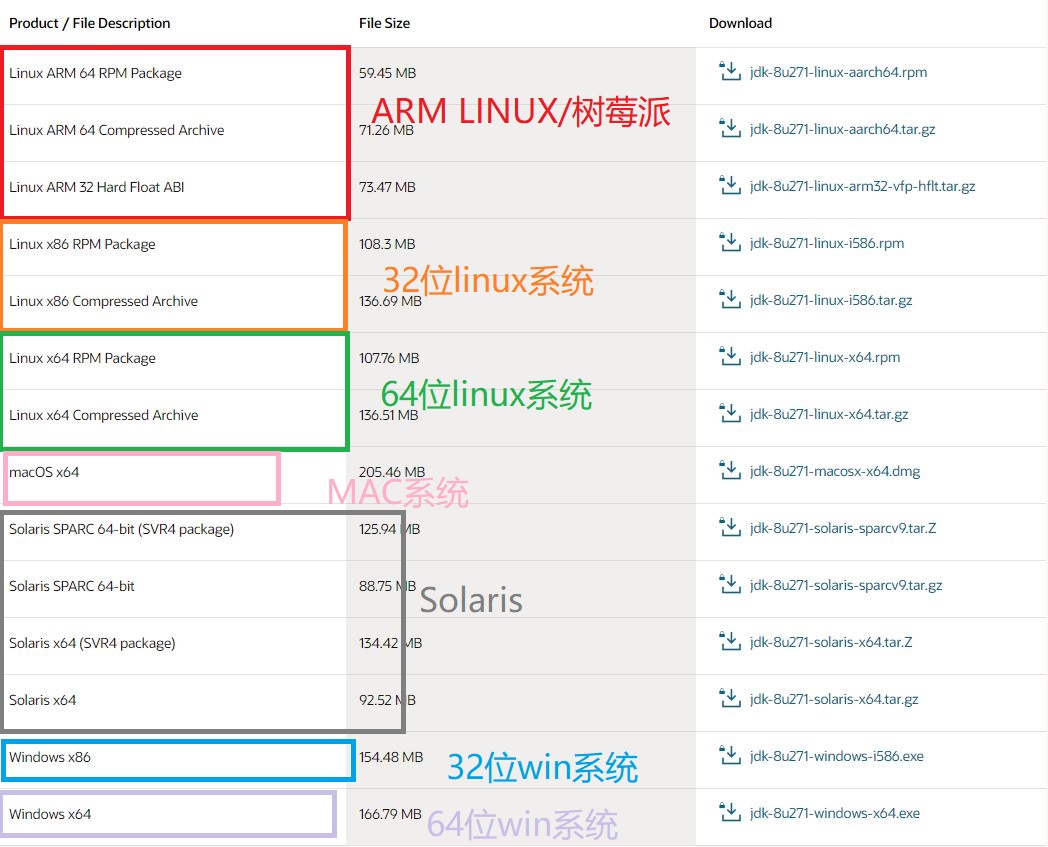Open the jdk-8u271-linux-x64.rpm link
This screenshot has height=847, width=1048.
[825, 357]
